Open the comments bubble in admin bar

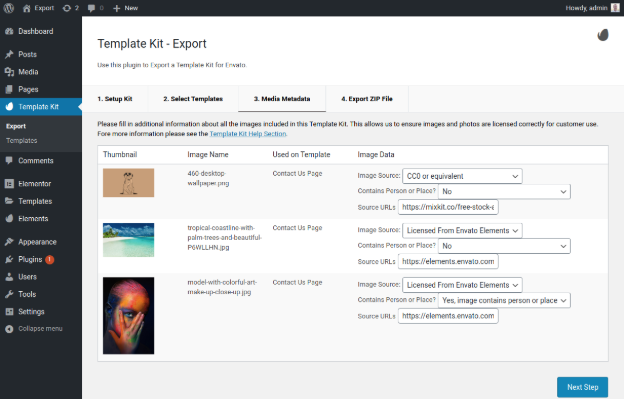click(96, 8)
